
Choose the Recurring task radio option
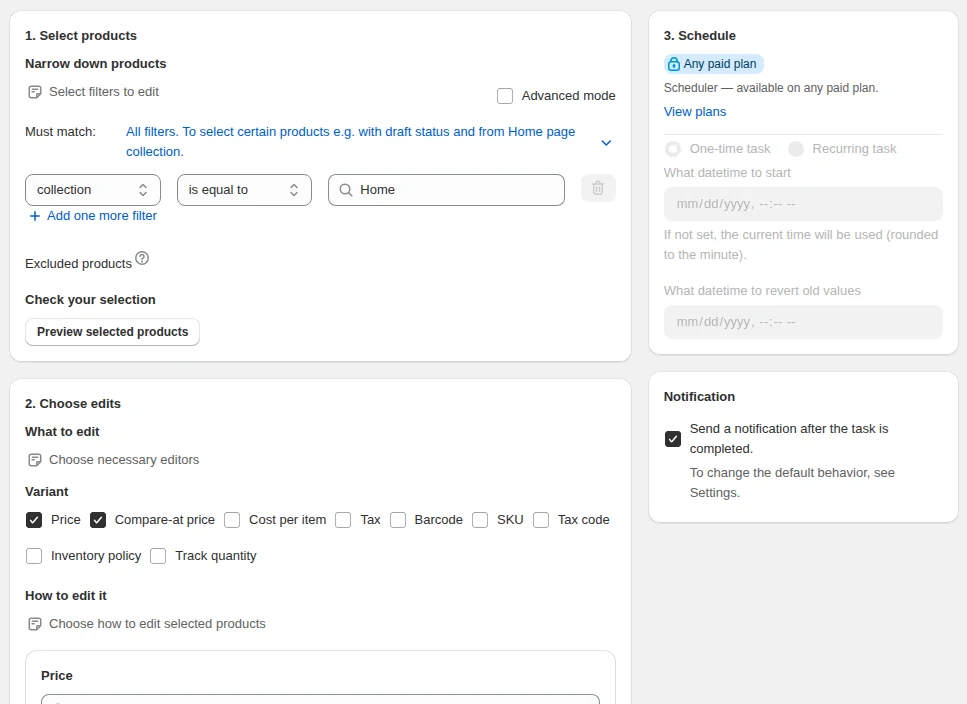(x=796, y=149)
